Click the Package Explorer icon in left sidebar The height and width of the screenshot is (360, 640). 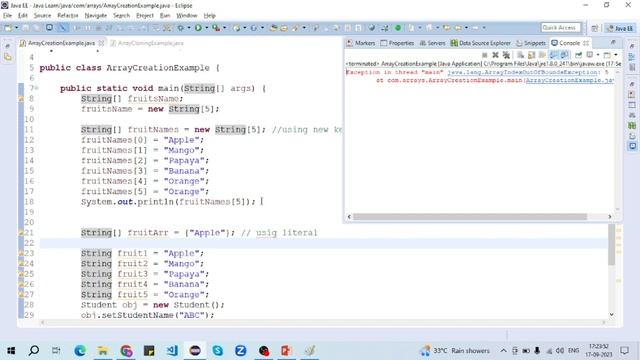click(8, 57)
